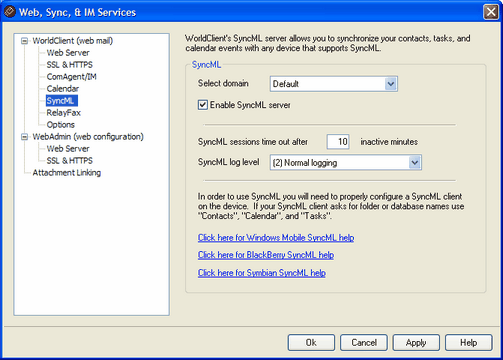Click the 'Select domain' label
The height and width of the screenshot is (360, 503).
point(223,83)
